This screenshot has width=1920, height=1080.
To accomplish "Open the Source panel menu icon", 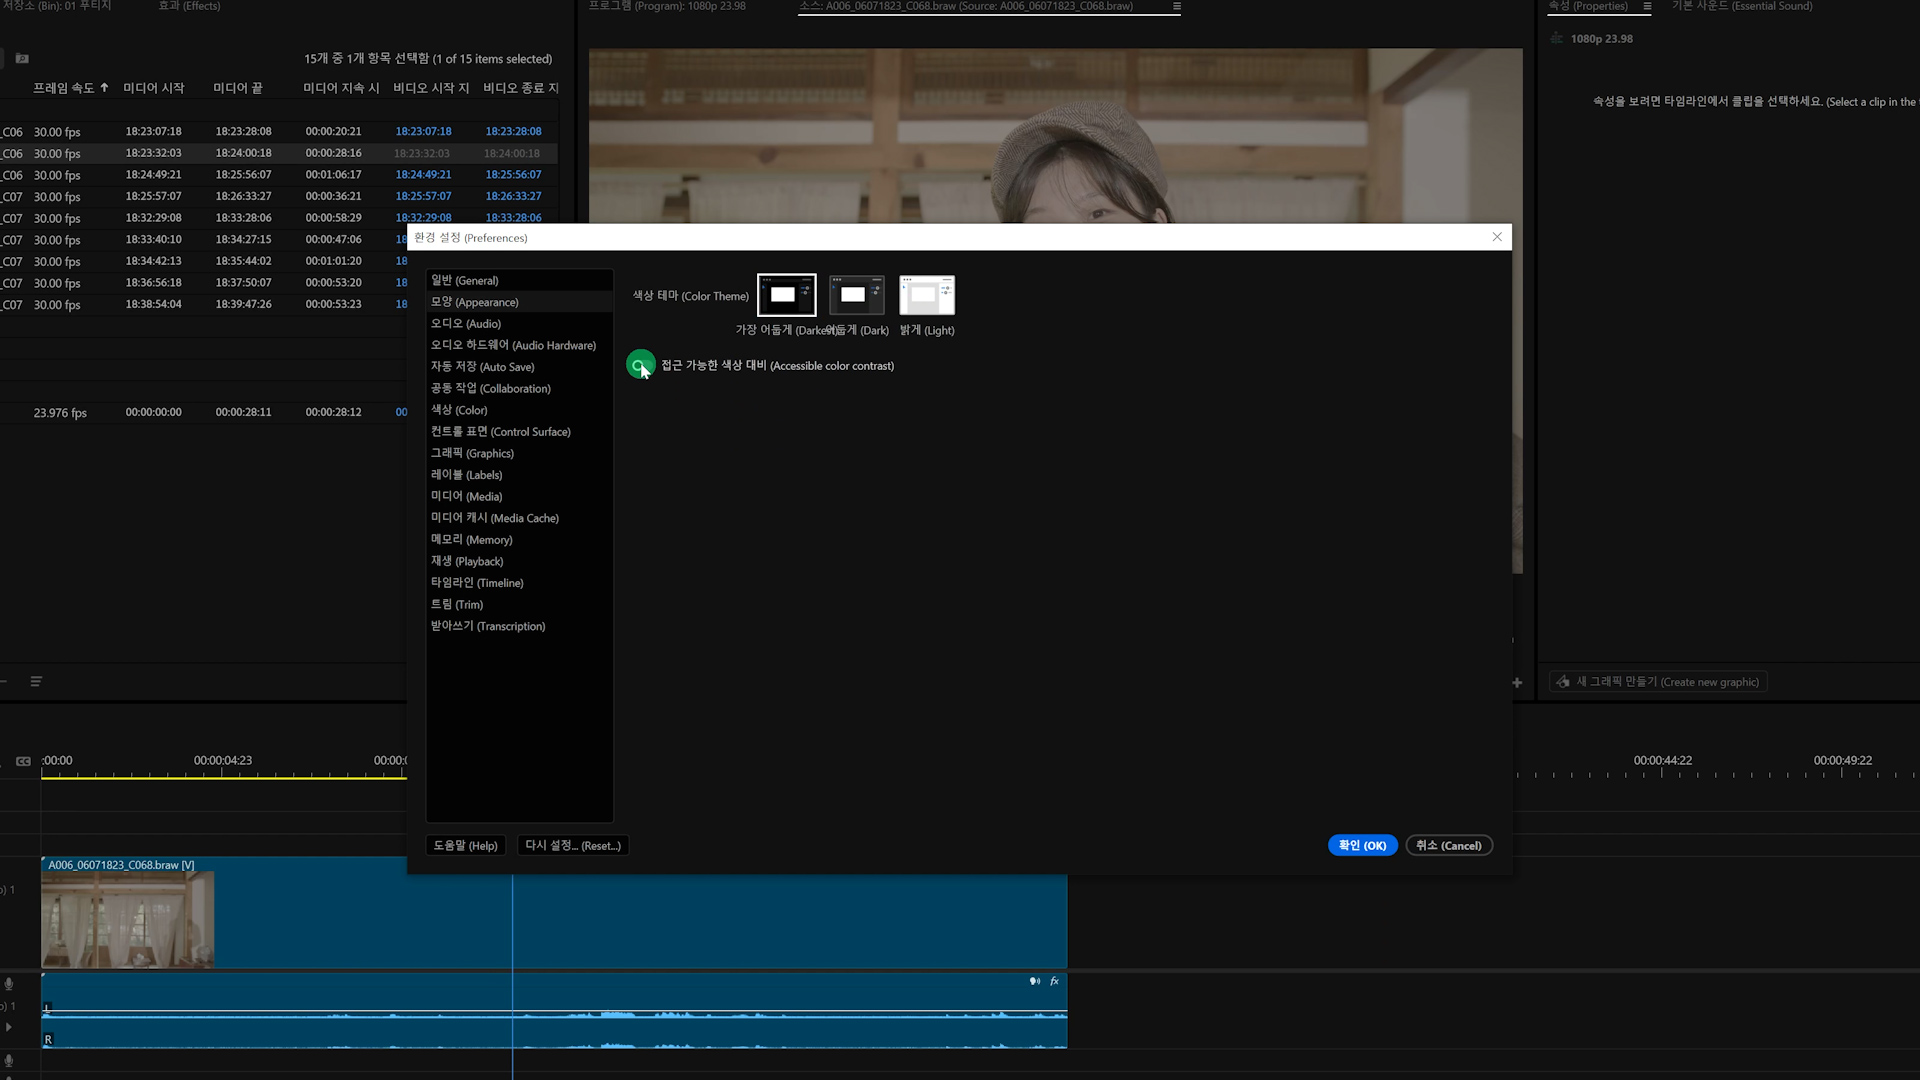I will [1177, 6].
